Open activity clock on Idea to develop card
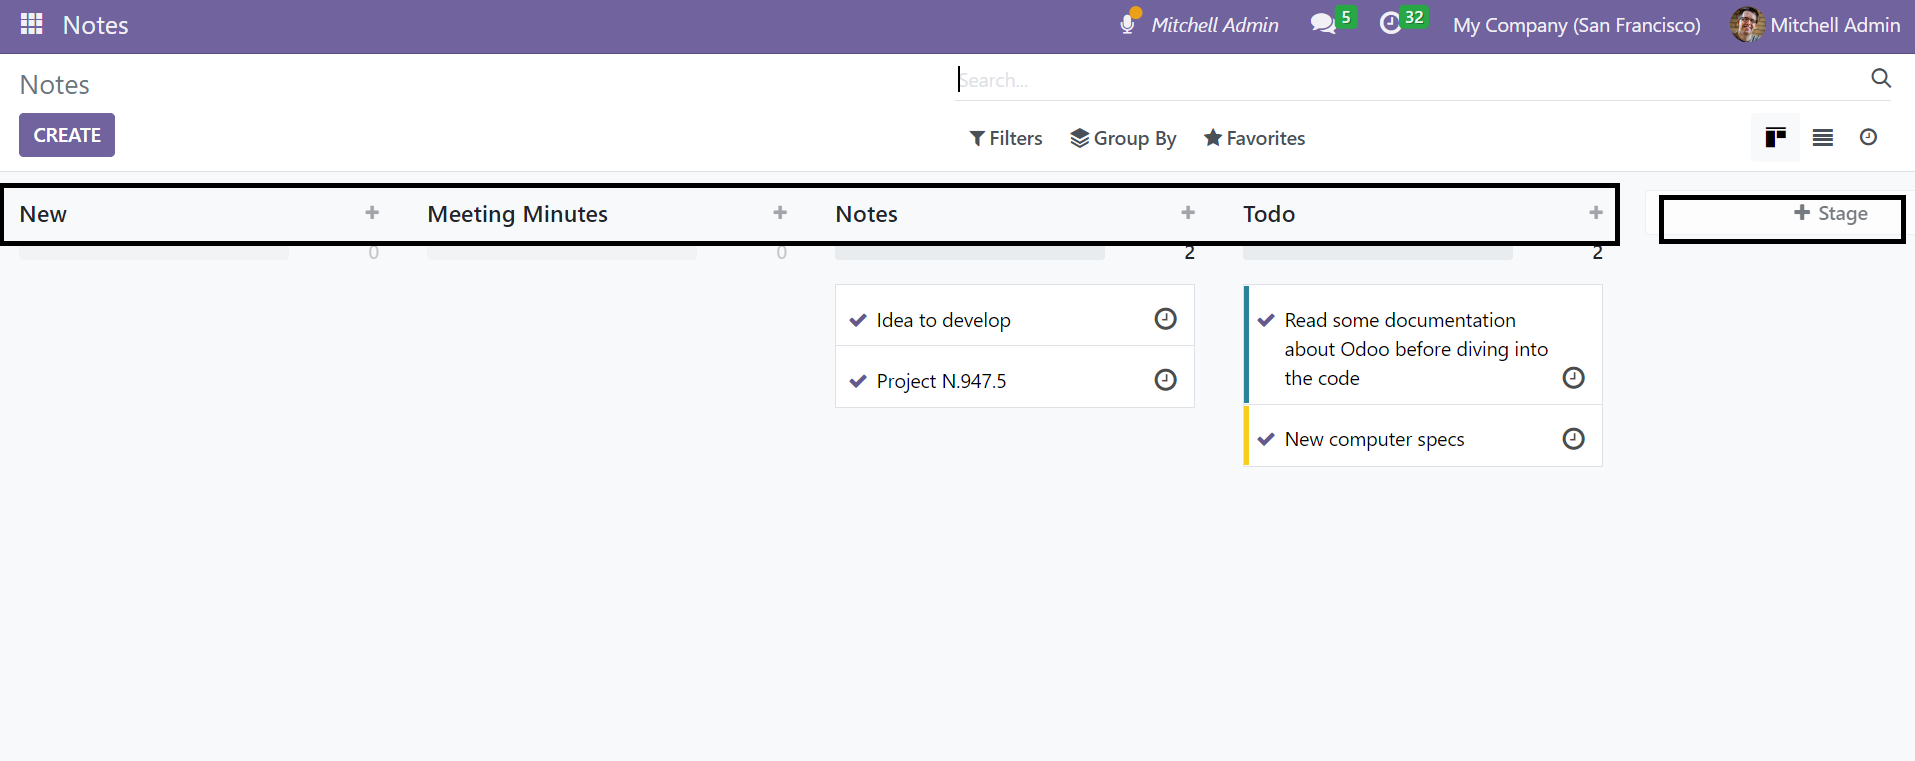Screen dimensions: 1915x761 click(x=1166, y=319)
